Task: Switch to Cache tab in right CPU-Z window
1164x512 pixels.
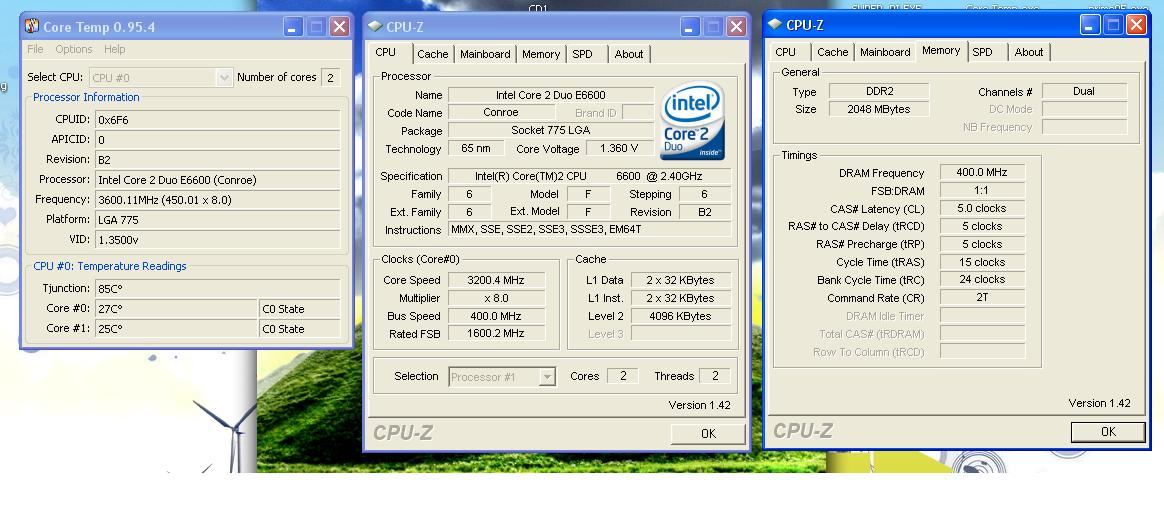Action: pos(833,52)
